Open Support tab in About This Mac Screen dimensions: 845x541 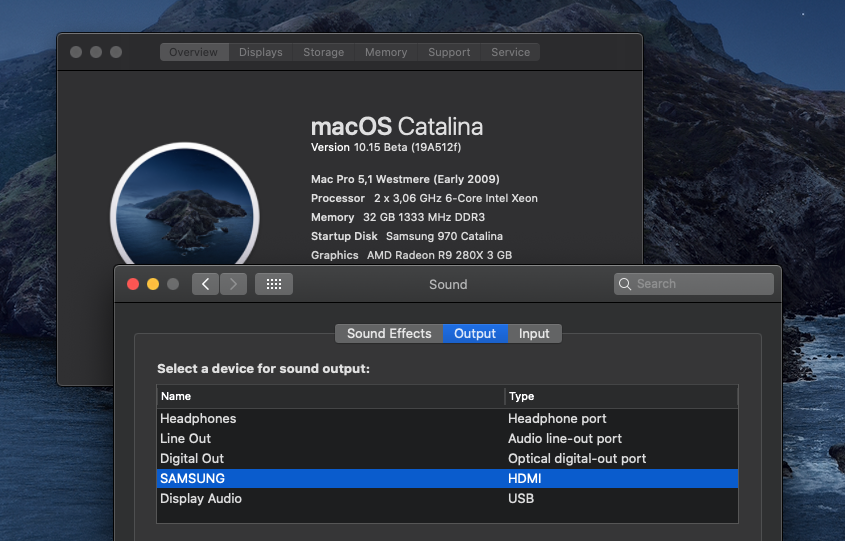(x=449, y=52)
